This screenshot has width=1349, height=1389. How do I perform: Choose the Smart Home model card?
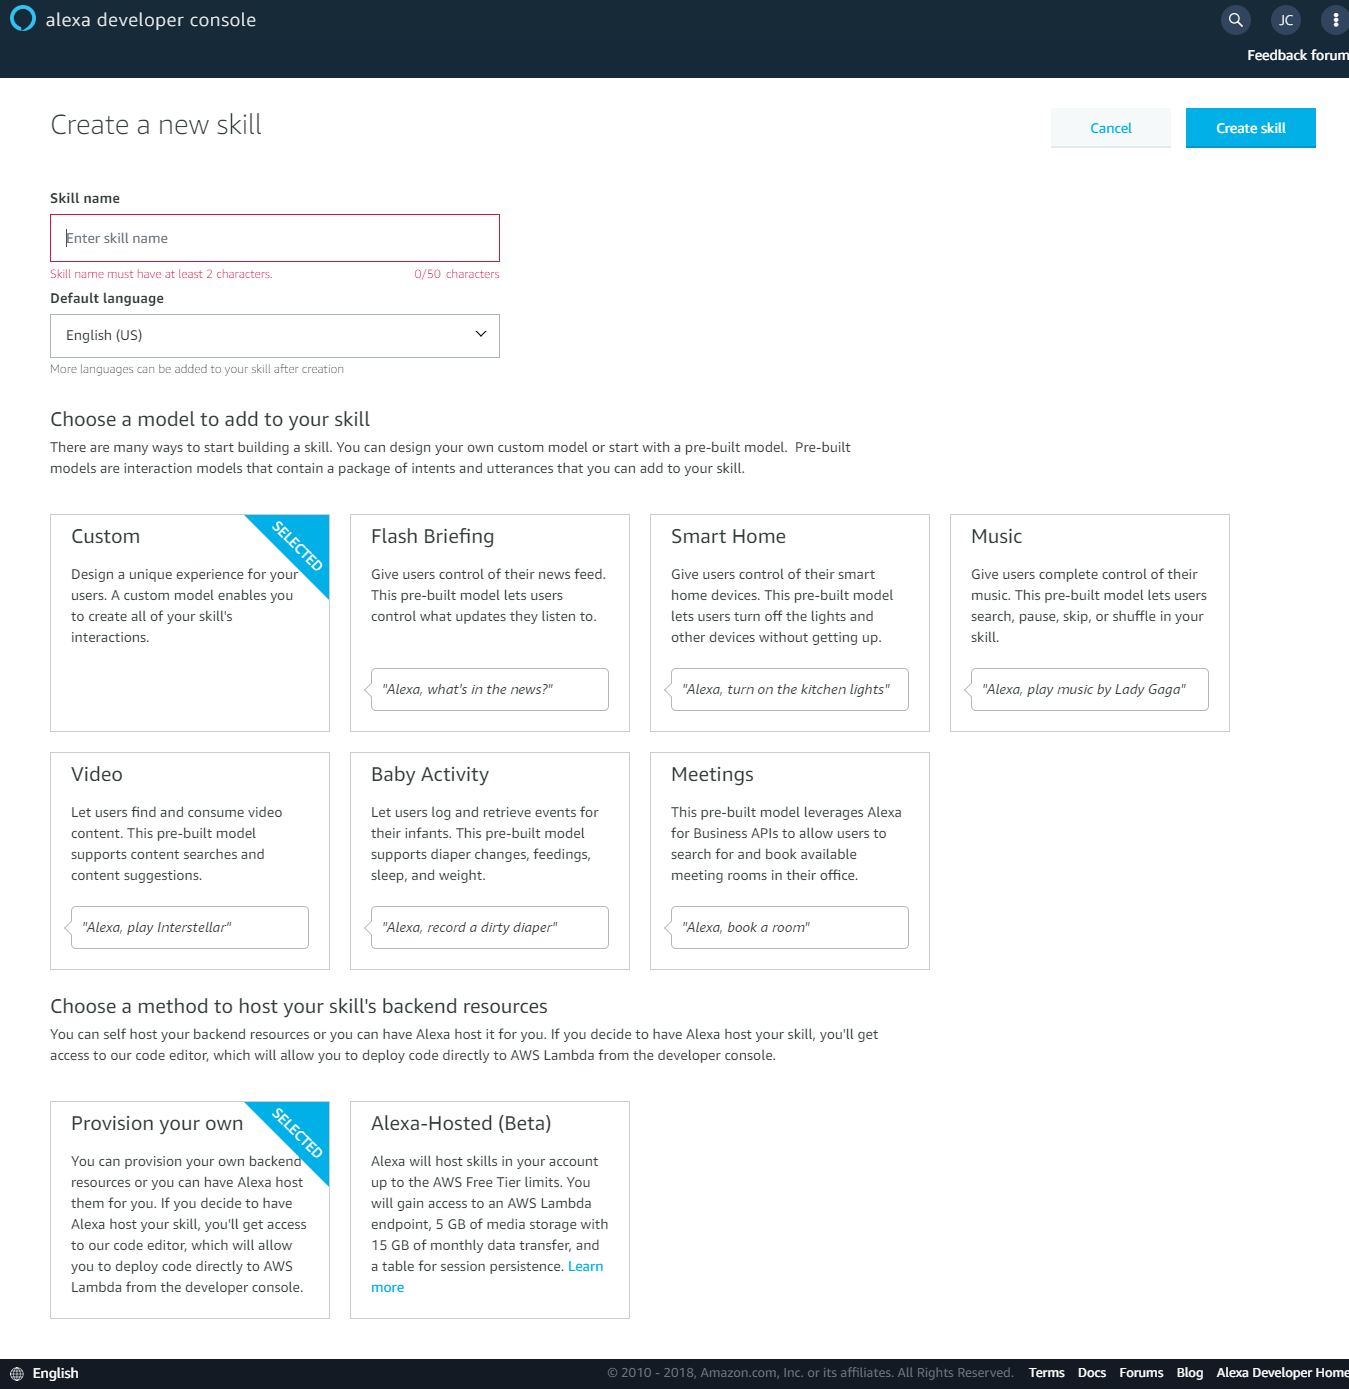[790, 623]
